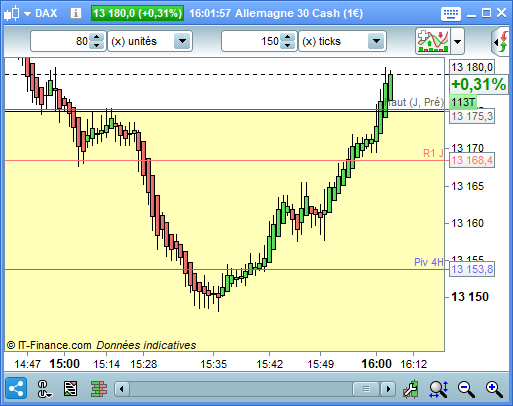Click the R1 J pivot line label
This screenshot has height=406, width=513.
pyautogui.click(x=433, y=153)
